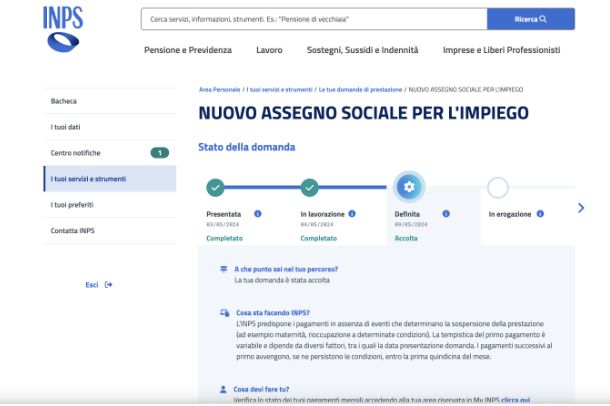610x406 pixels.
Task: Click the signpost icon beside 'A che punto sei'
Action: (x=224, y=269)
